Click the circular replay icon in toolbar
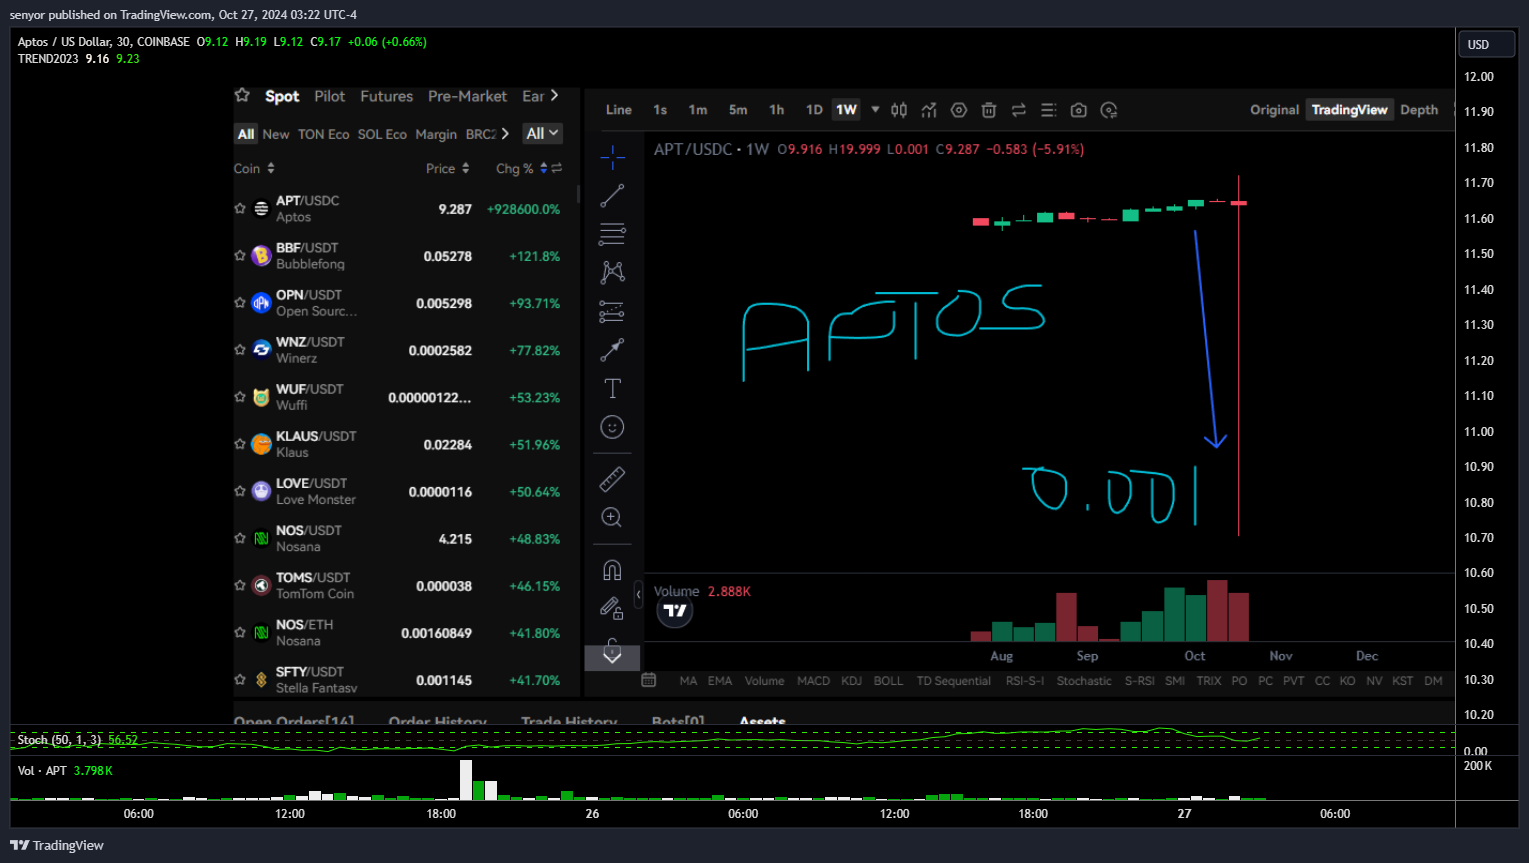 (x=1109, y=110)
